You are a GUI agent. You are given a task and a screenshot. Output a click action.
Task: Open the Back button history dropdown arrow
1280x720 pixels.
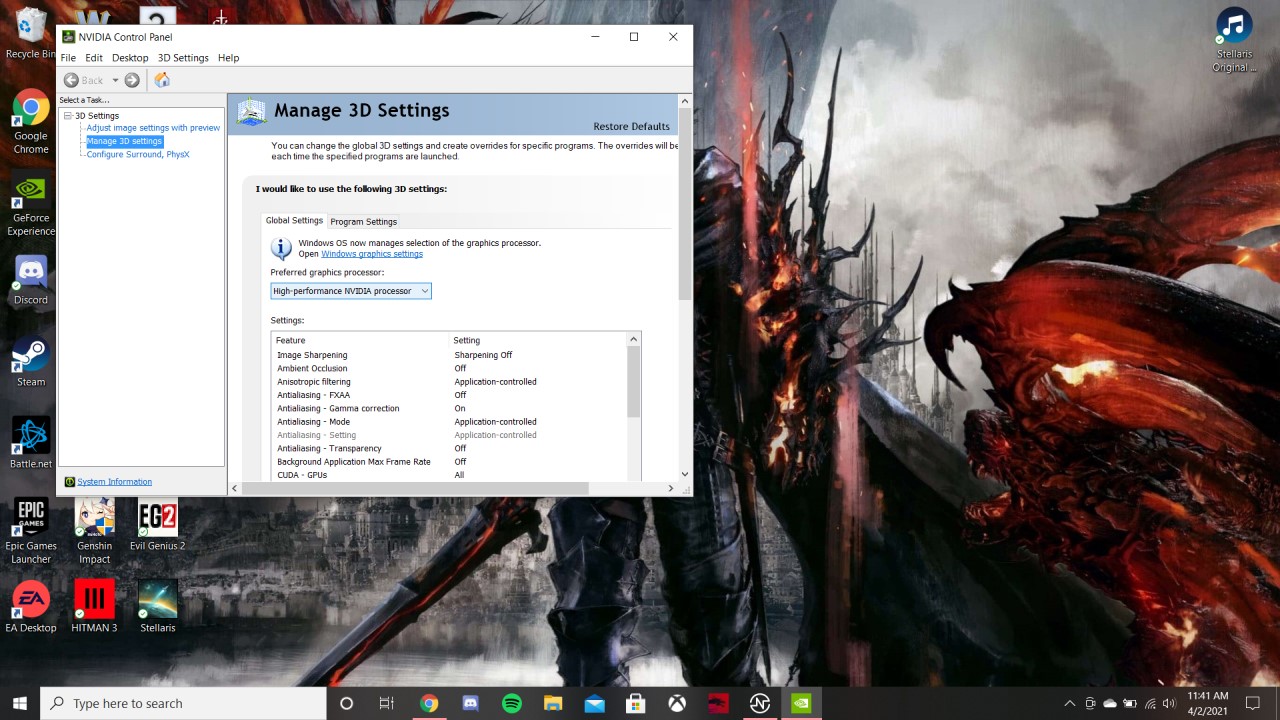[x=115, y=80]
